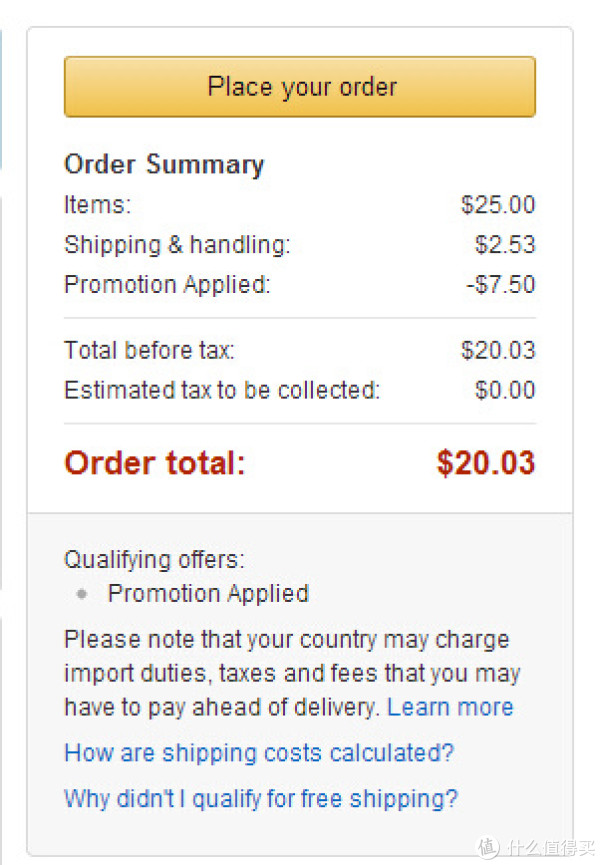Click the Items label in the summary
The width and height of the screenshot is (600, 865).
(98, 205)
